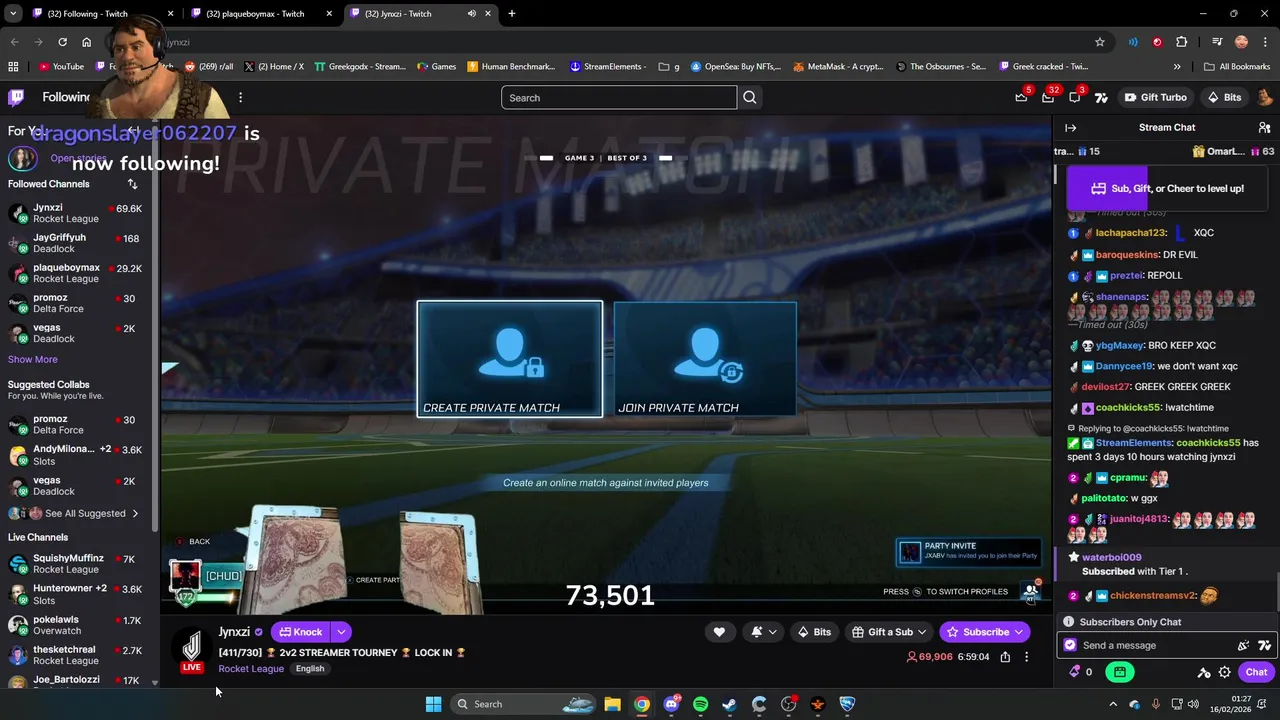Image resolution: width=1280 pixels, height=720 pixels.
Task: Open the emote party icon in chat box
Action: click(1243, 645)
